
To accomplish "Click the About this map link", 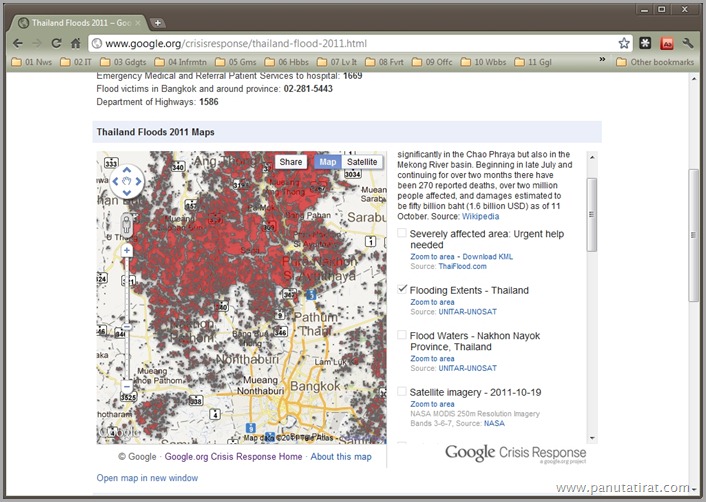I will [341, 457].
